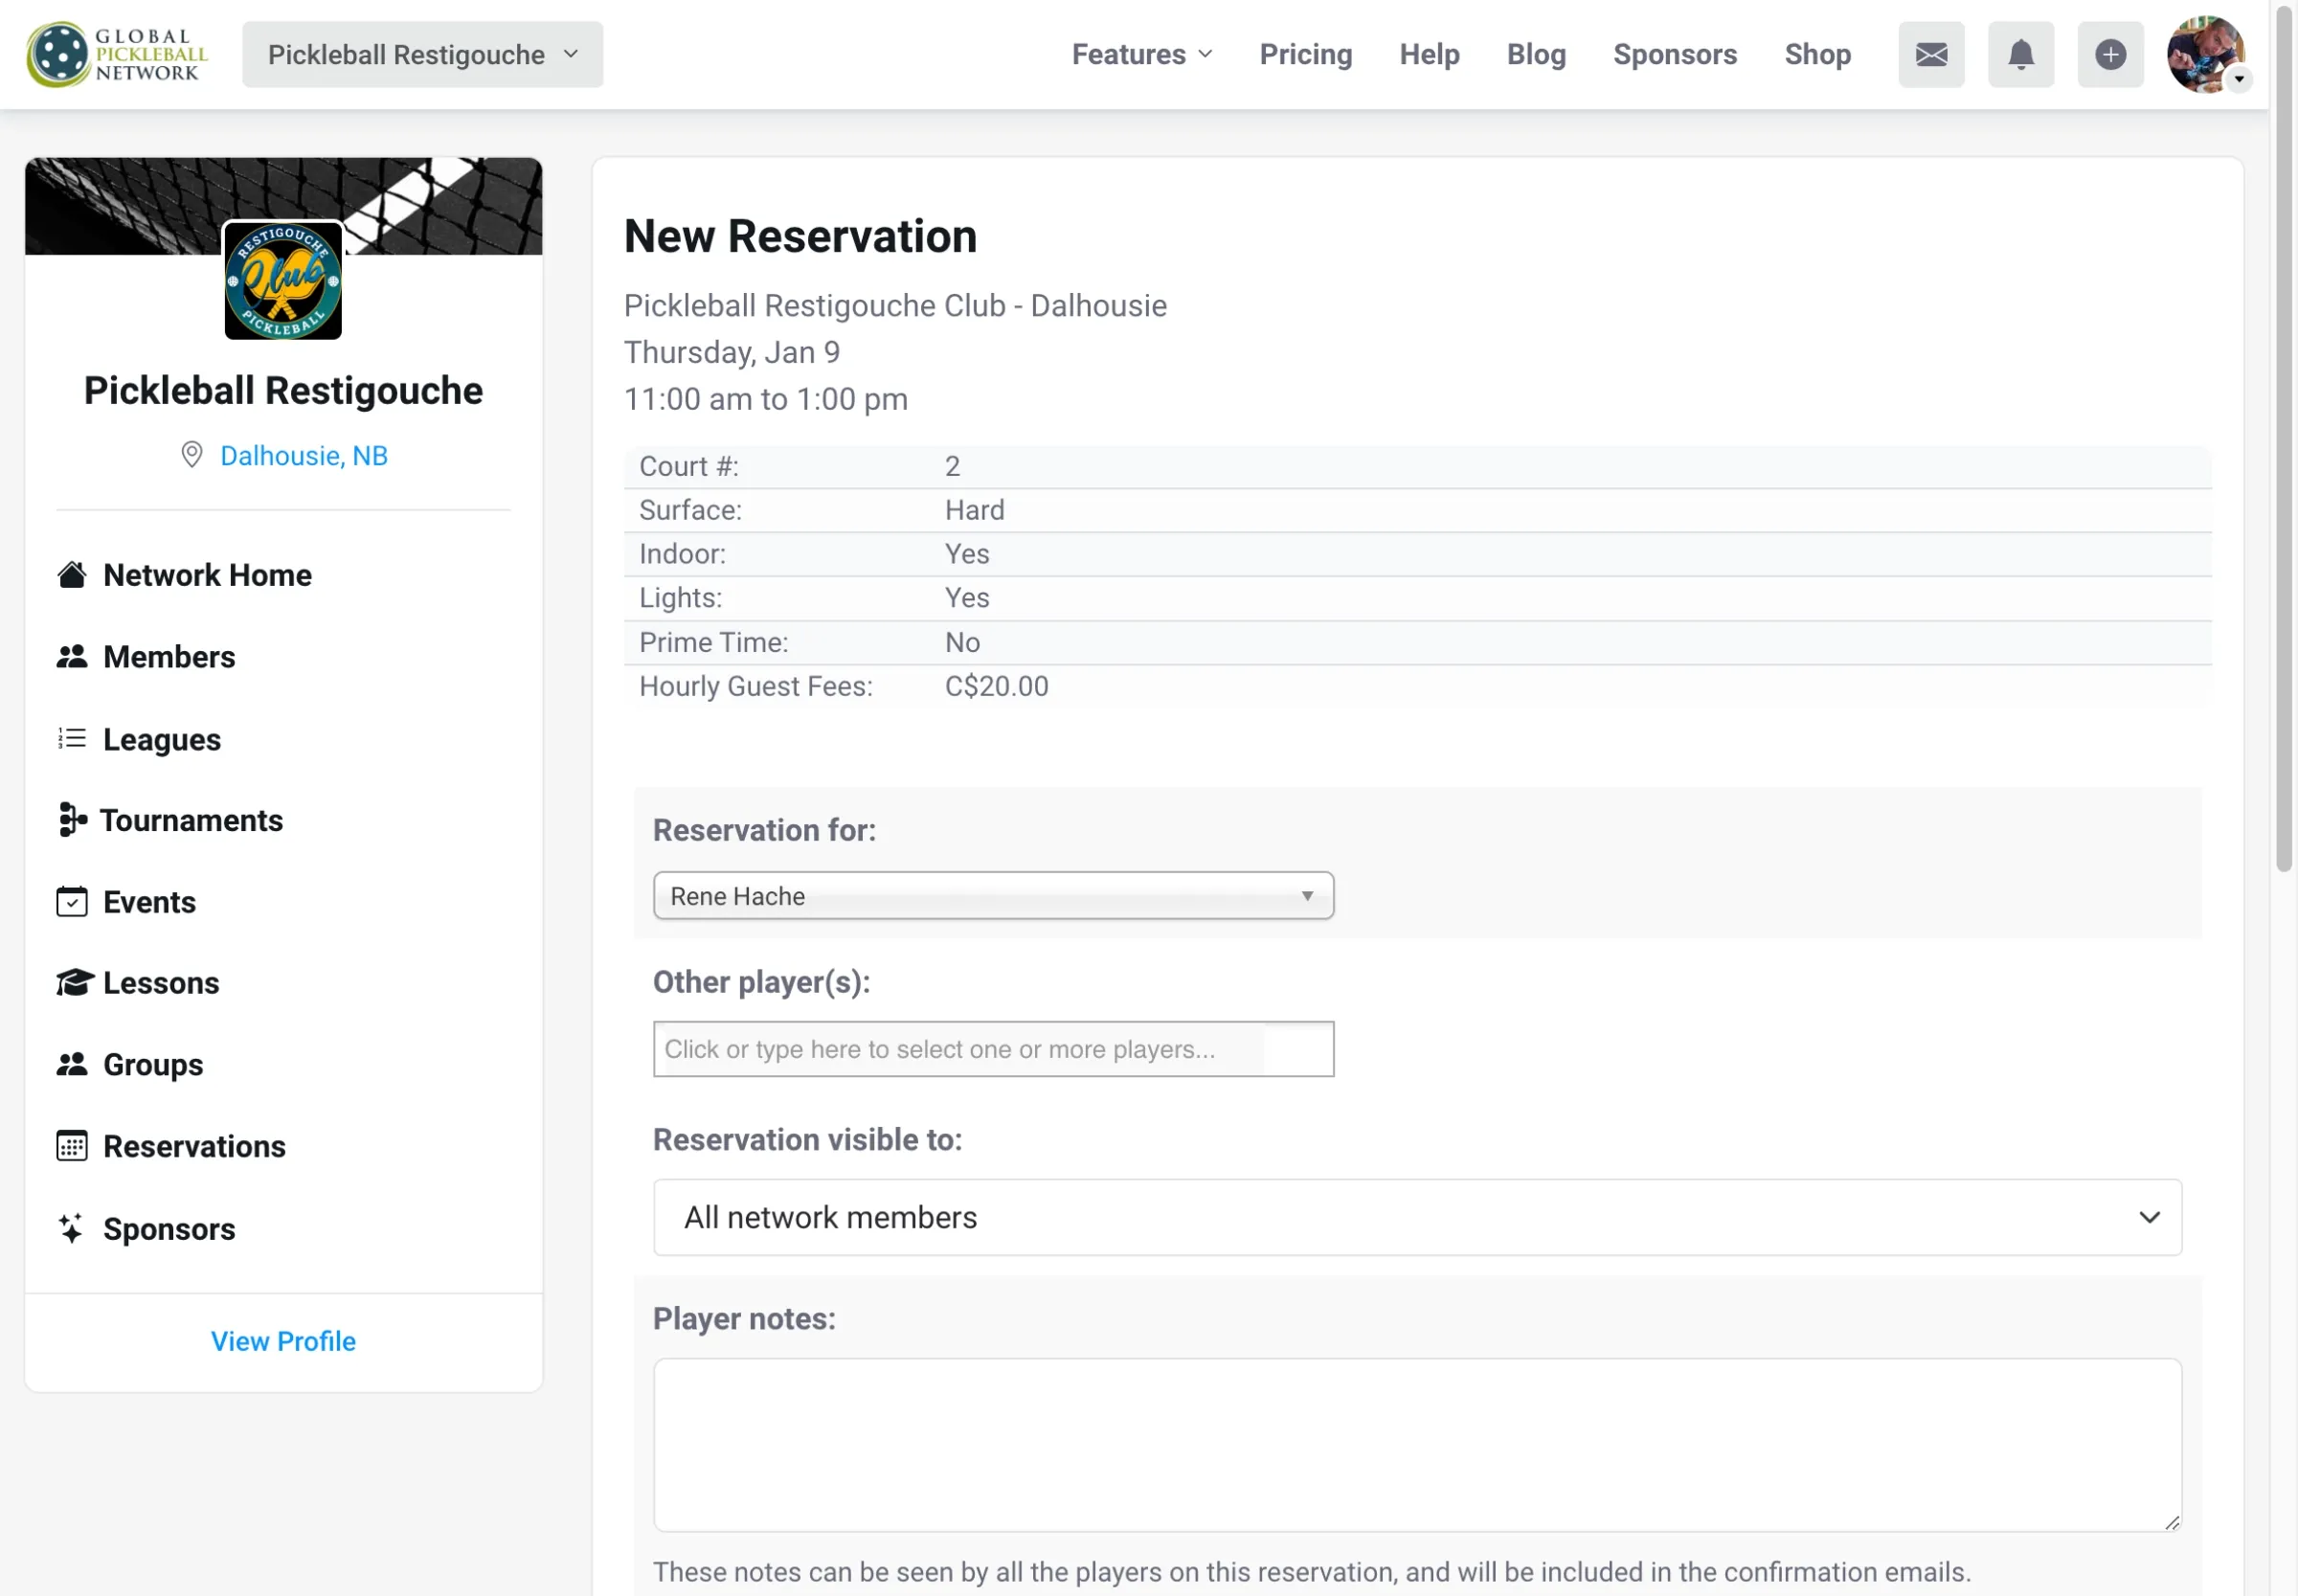Click the Restigouche club logo thumbnail
The width and height of the screenshot is (2298, 1596).
(x=283, y=281)
